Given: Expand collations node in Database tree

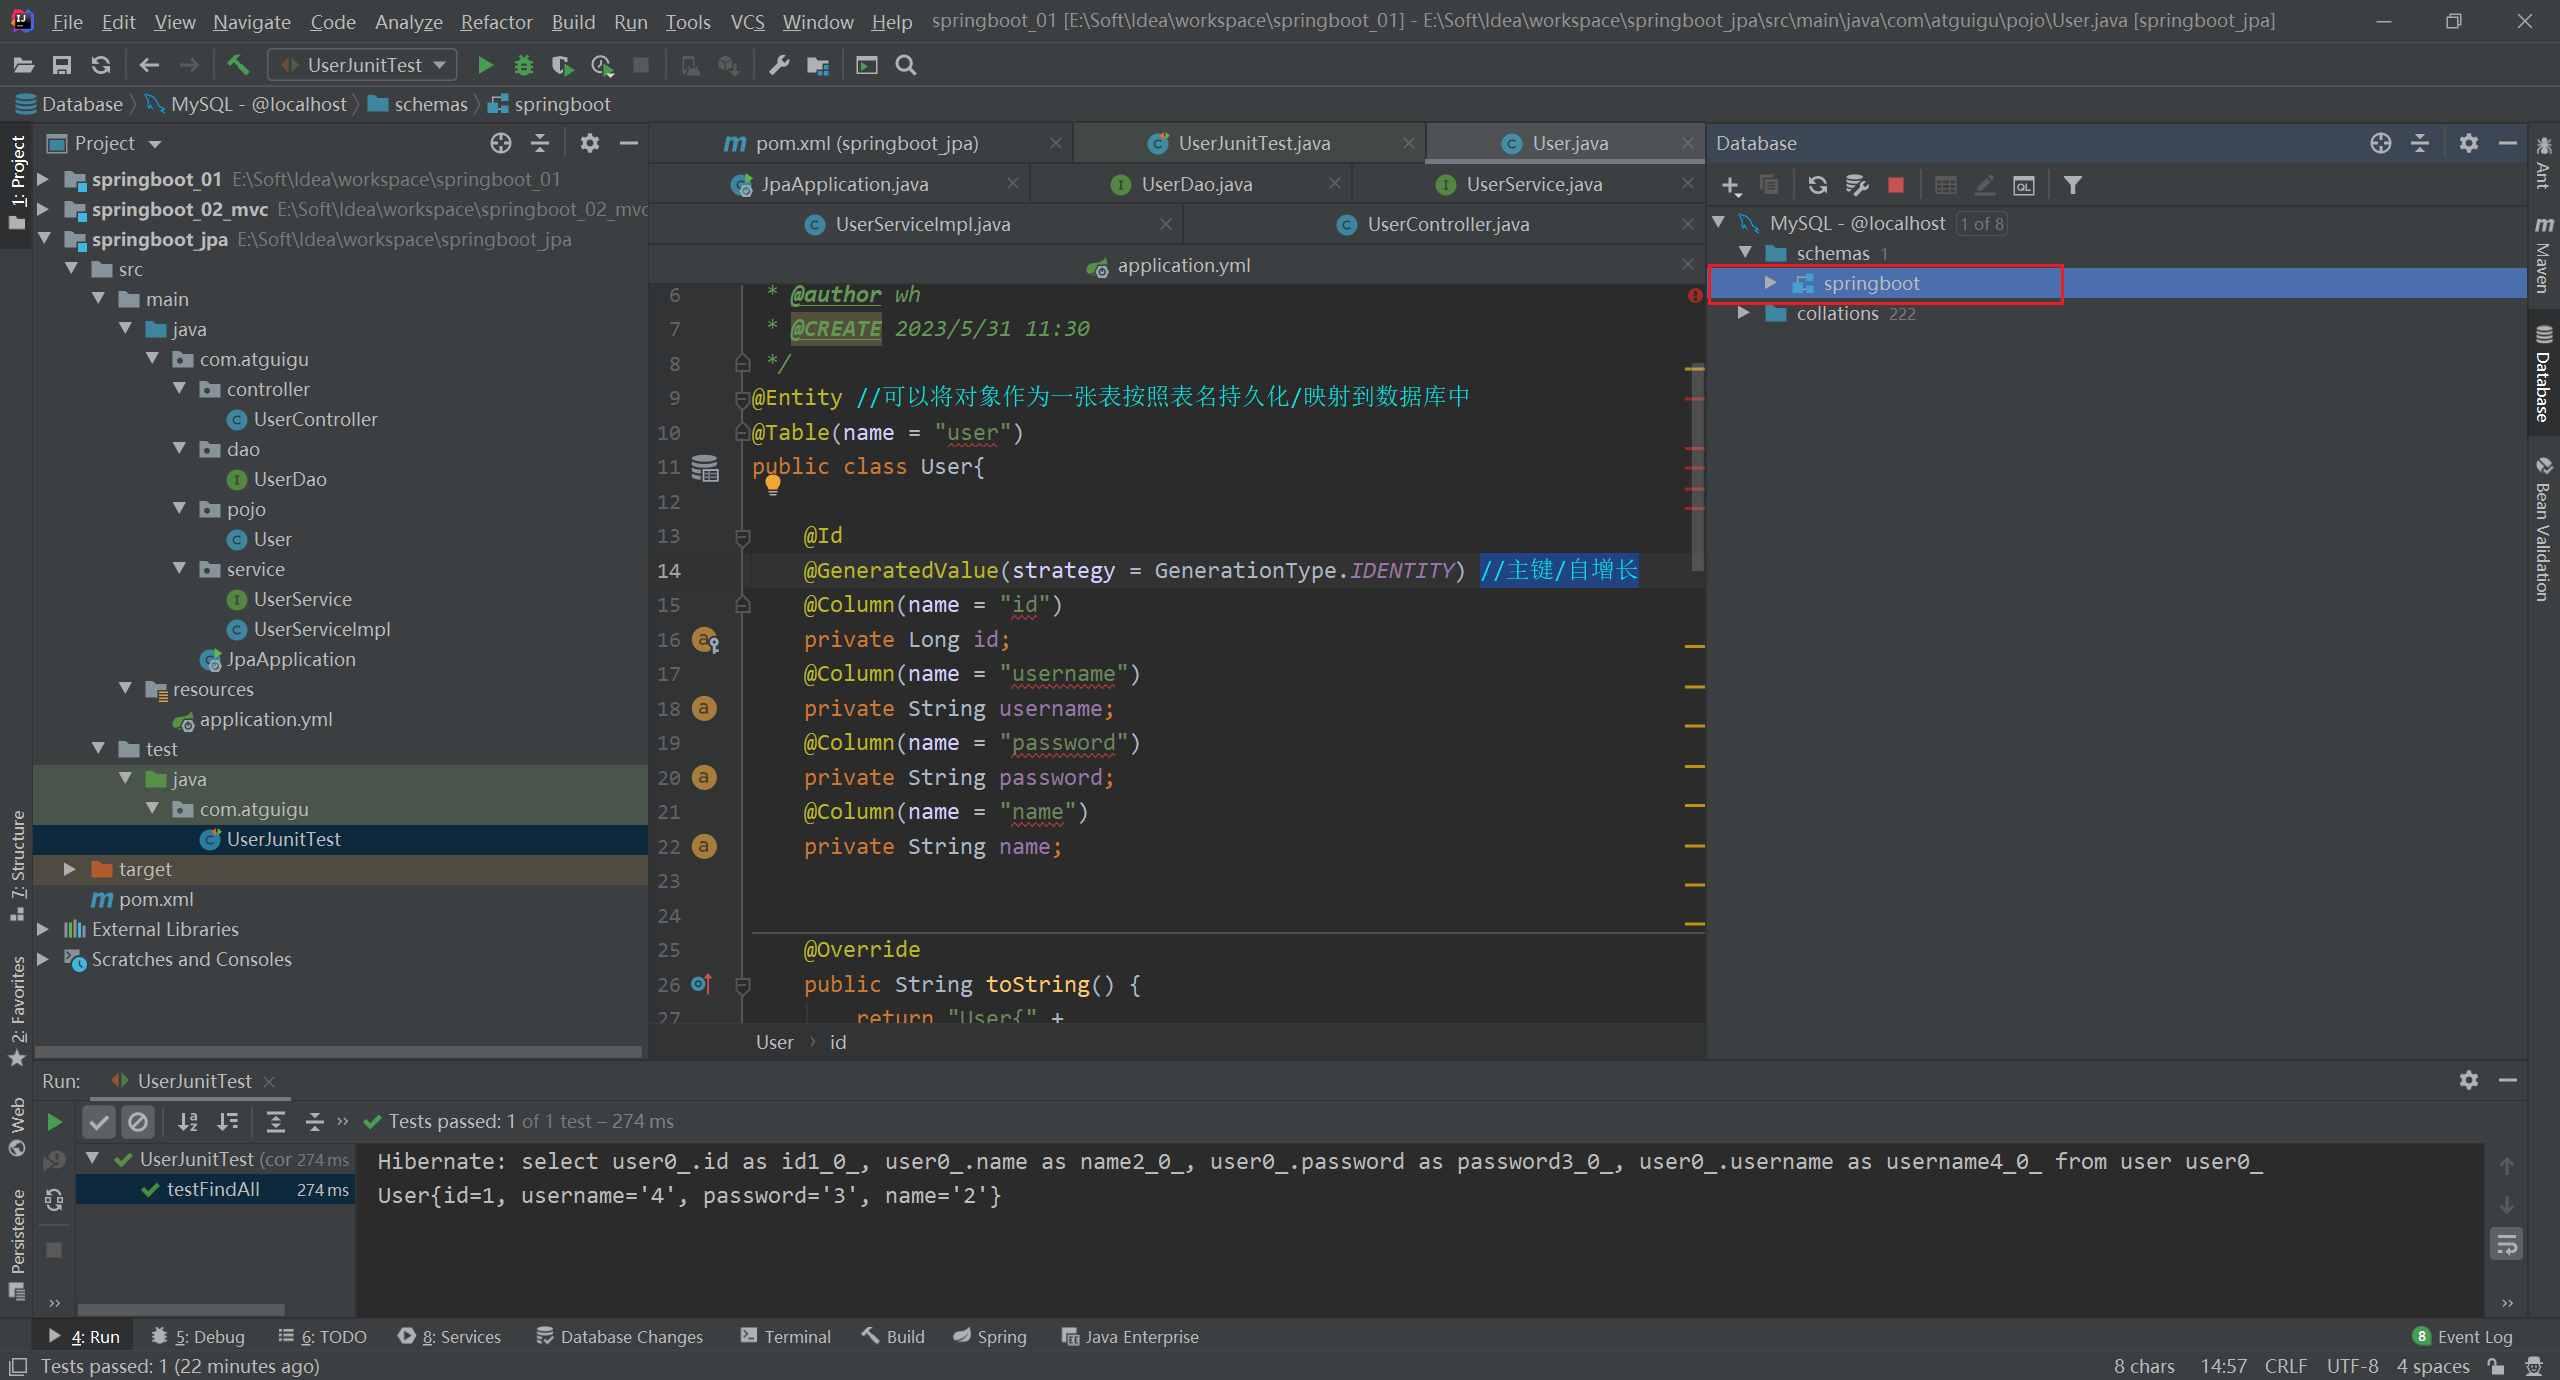Looking at the screenshot, I should [x=1744, y=313].
